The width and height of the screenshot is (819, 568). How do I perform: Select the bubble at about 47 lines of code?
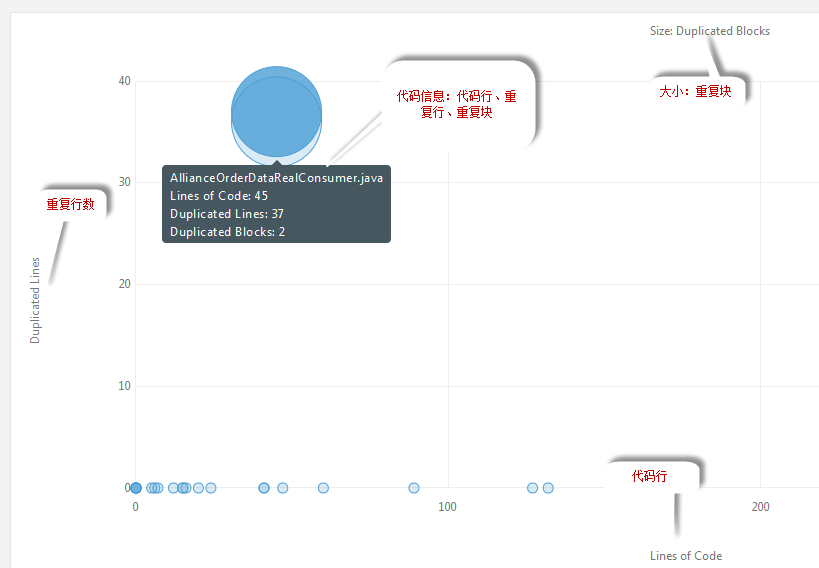pos(283,488)
